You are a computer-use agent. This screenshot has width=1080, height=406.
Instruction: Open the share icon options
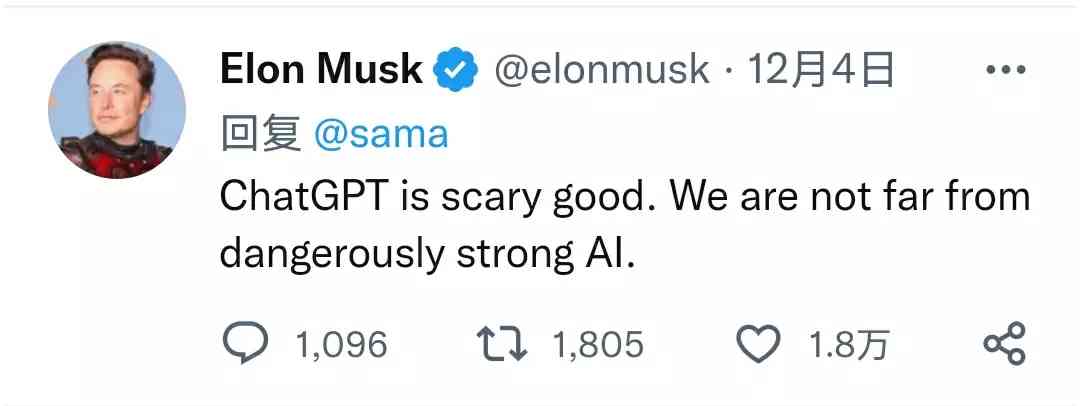point(1004,345)
